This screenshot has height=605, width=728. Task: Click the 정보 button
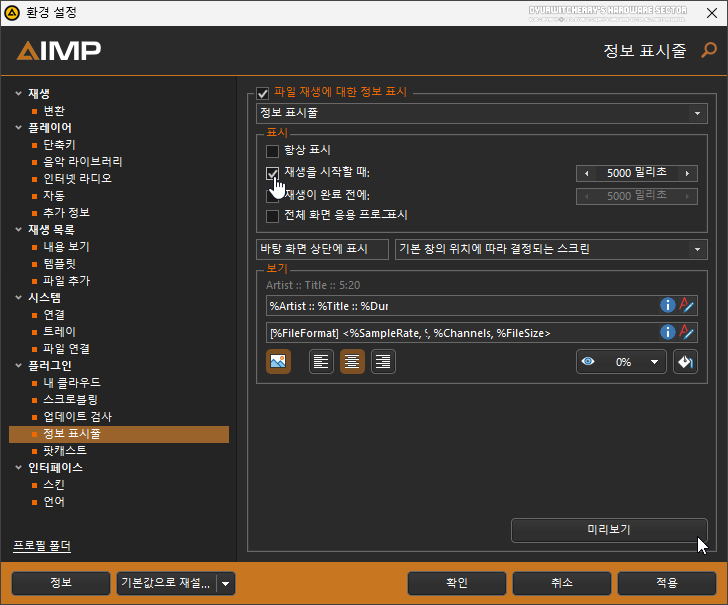61,583
